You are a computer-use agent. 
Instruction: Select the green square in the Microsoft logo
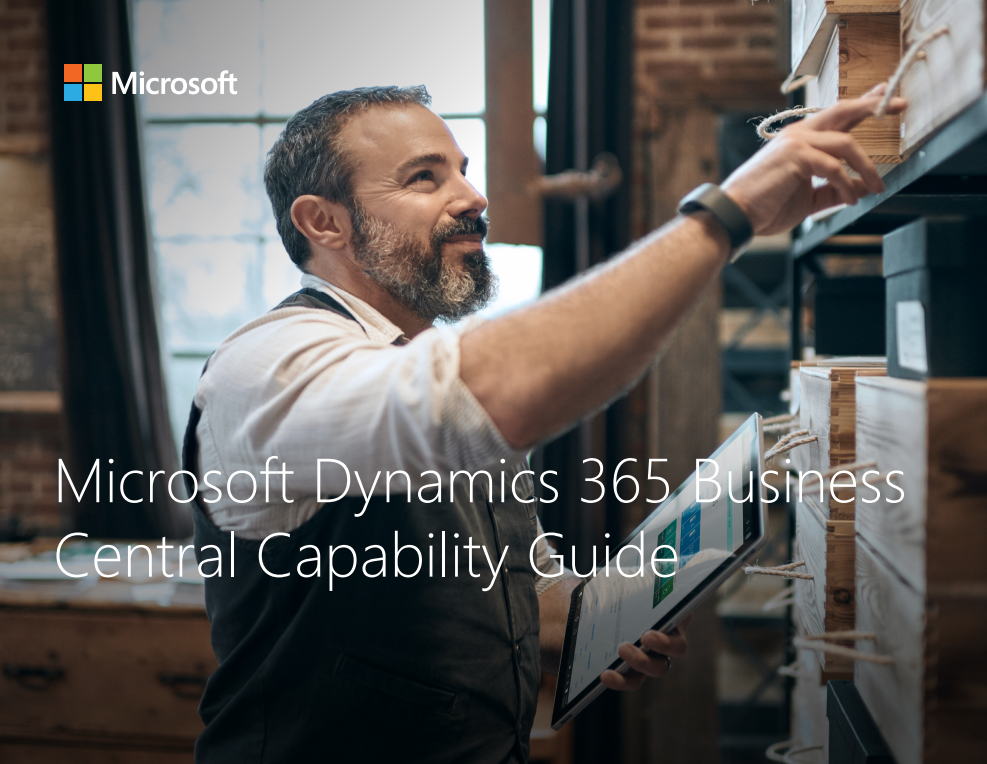[x=92, y=72]
